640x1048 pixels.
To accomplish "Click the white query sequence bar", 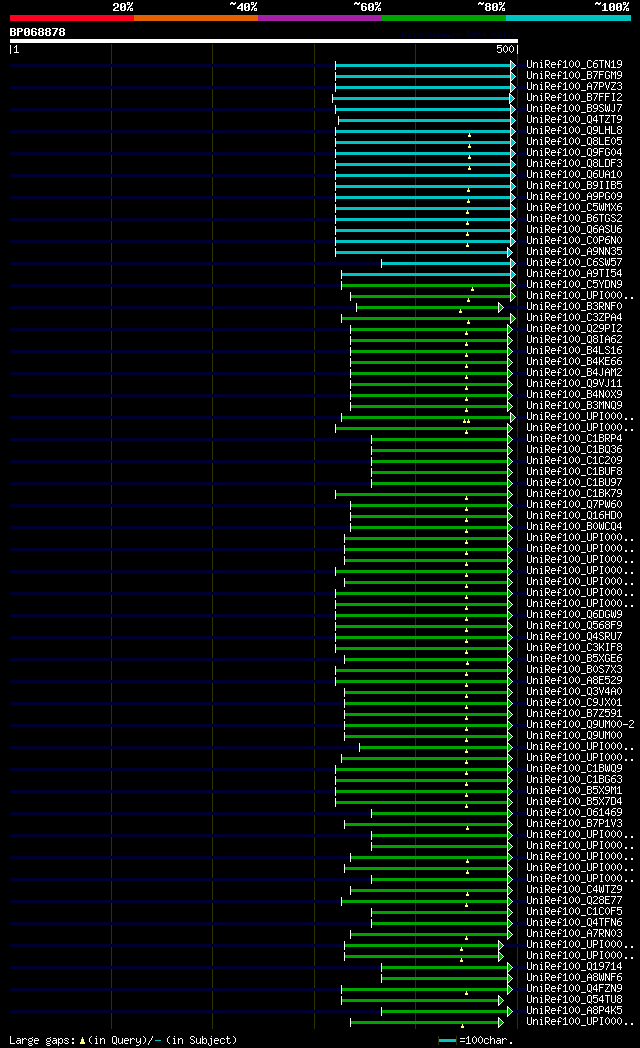I will point(264,41).
